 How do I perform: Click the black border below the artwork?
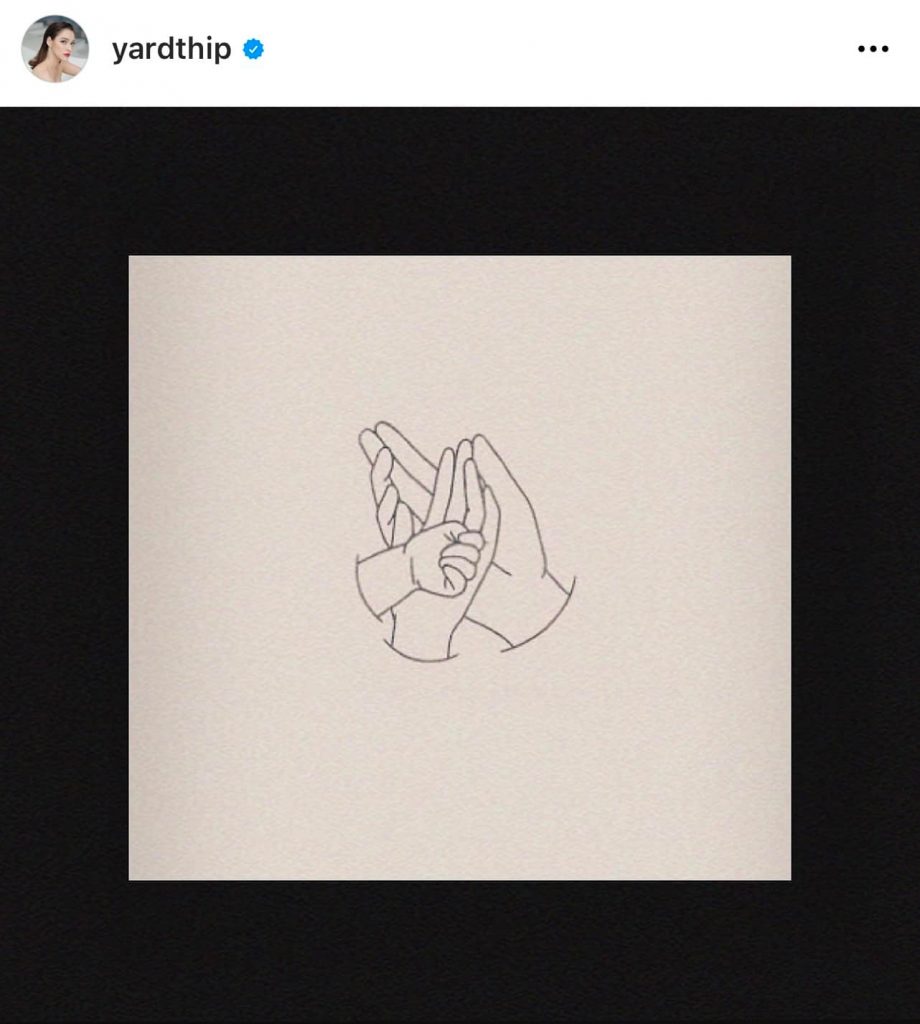click(460, 952)
